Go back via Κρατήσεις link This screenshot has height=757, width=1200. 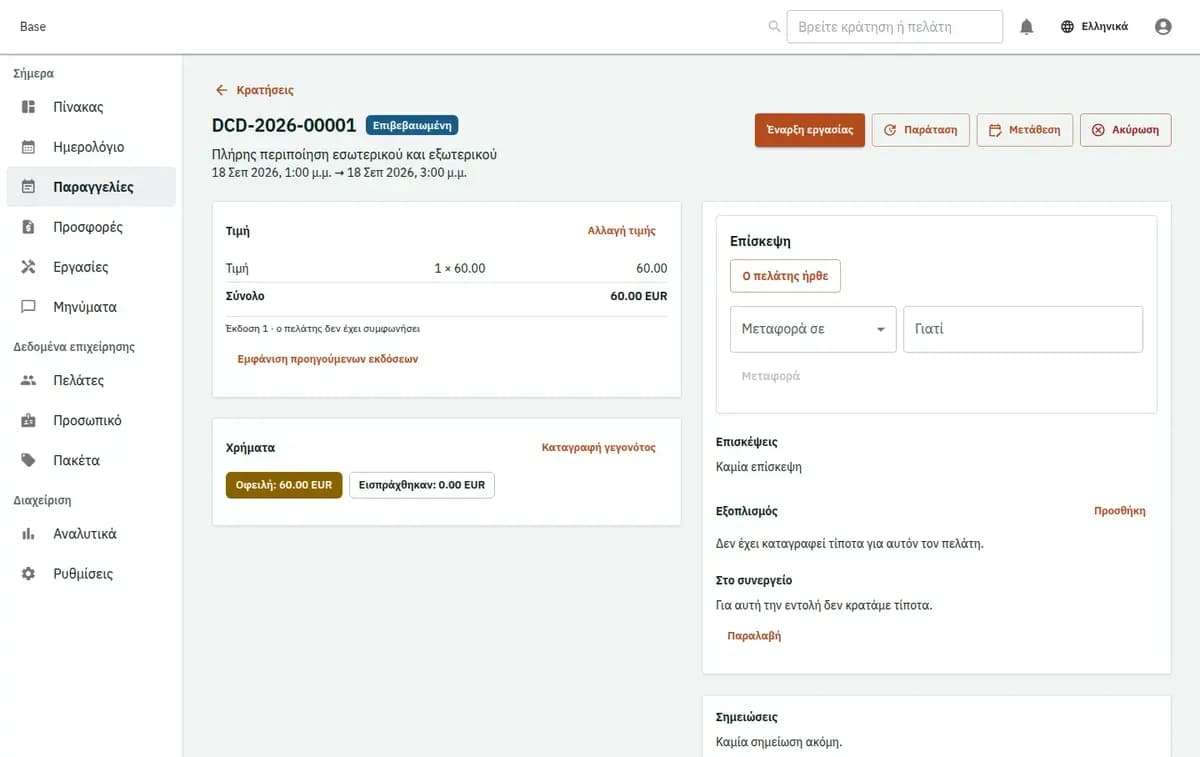tap(255, 90)
